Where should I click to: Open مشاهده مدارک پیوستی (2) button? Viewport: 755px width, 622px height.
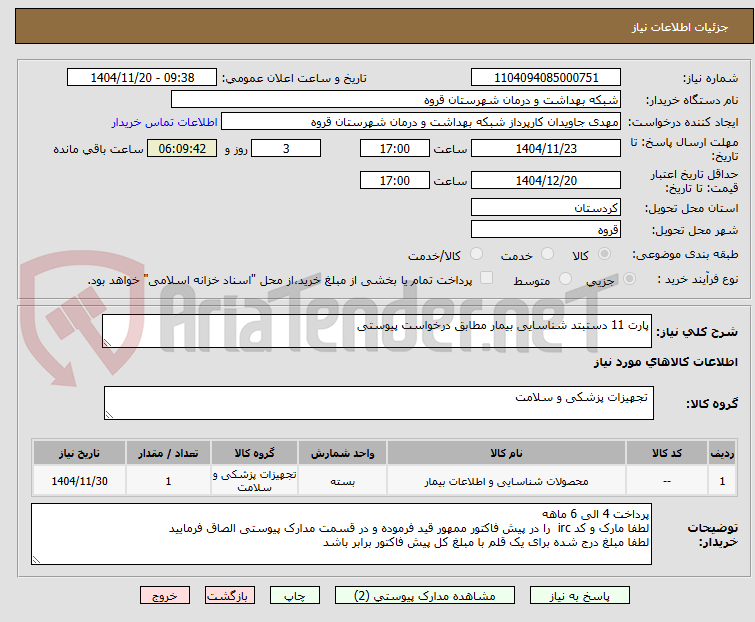[425, 596]
